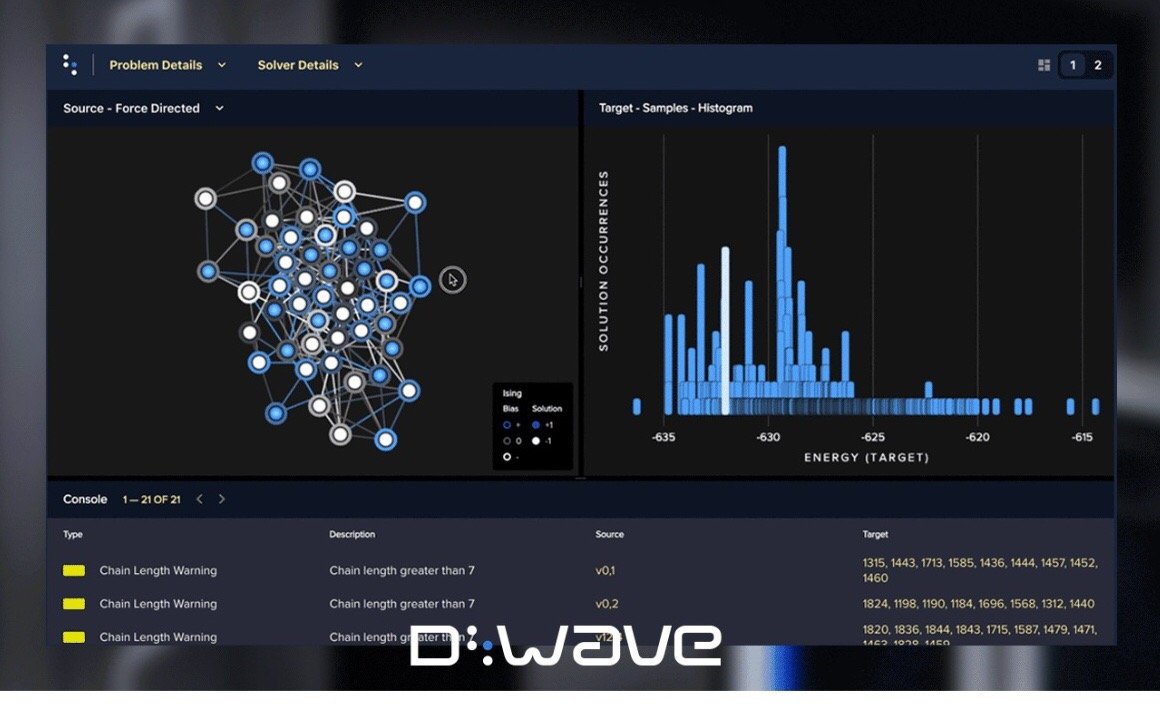Click the Target - Samples - Histogram panel title
Image resolution: width=1160 pixels, height=716 pixels.
pos(675,108)
